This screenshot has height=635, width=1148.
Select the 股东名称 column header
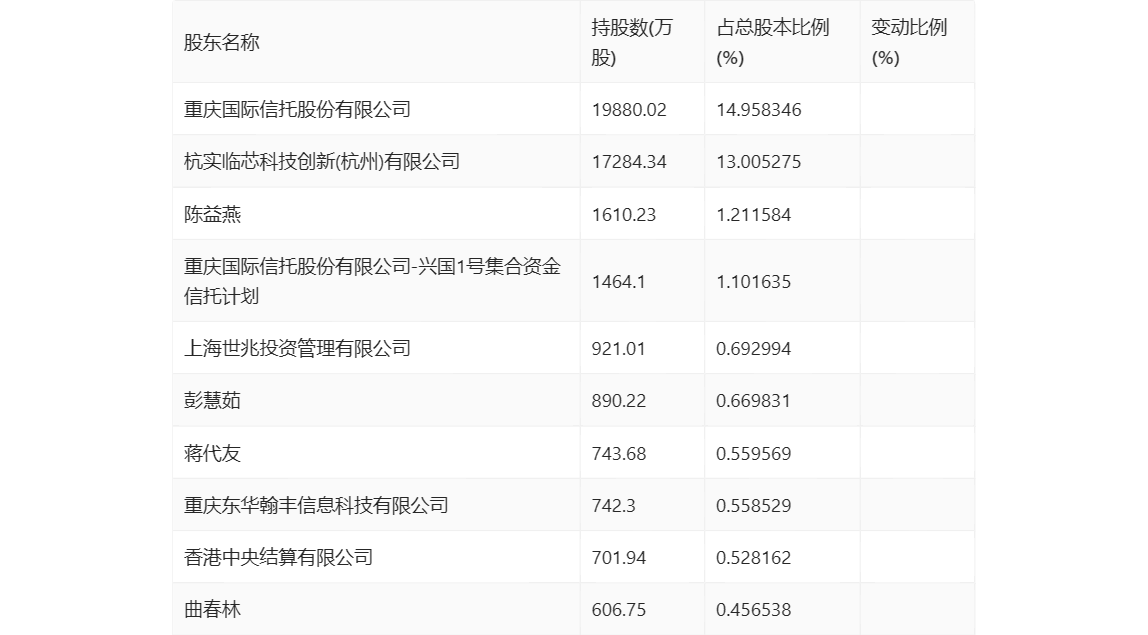tap(221, 42)
